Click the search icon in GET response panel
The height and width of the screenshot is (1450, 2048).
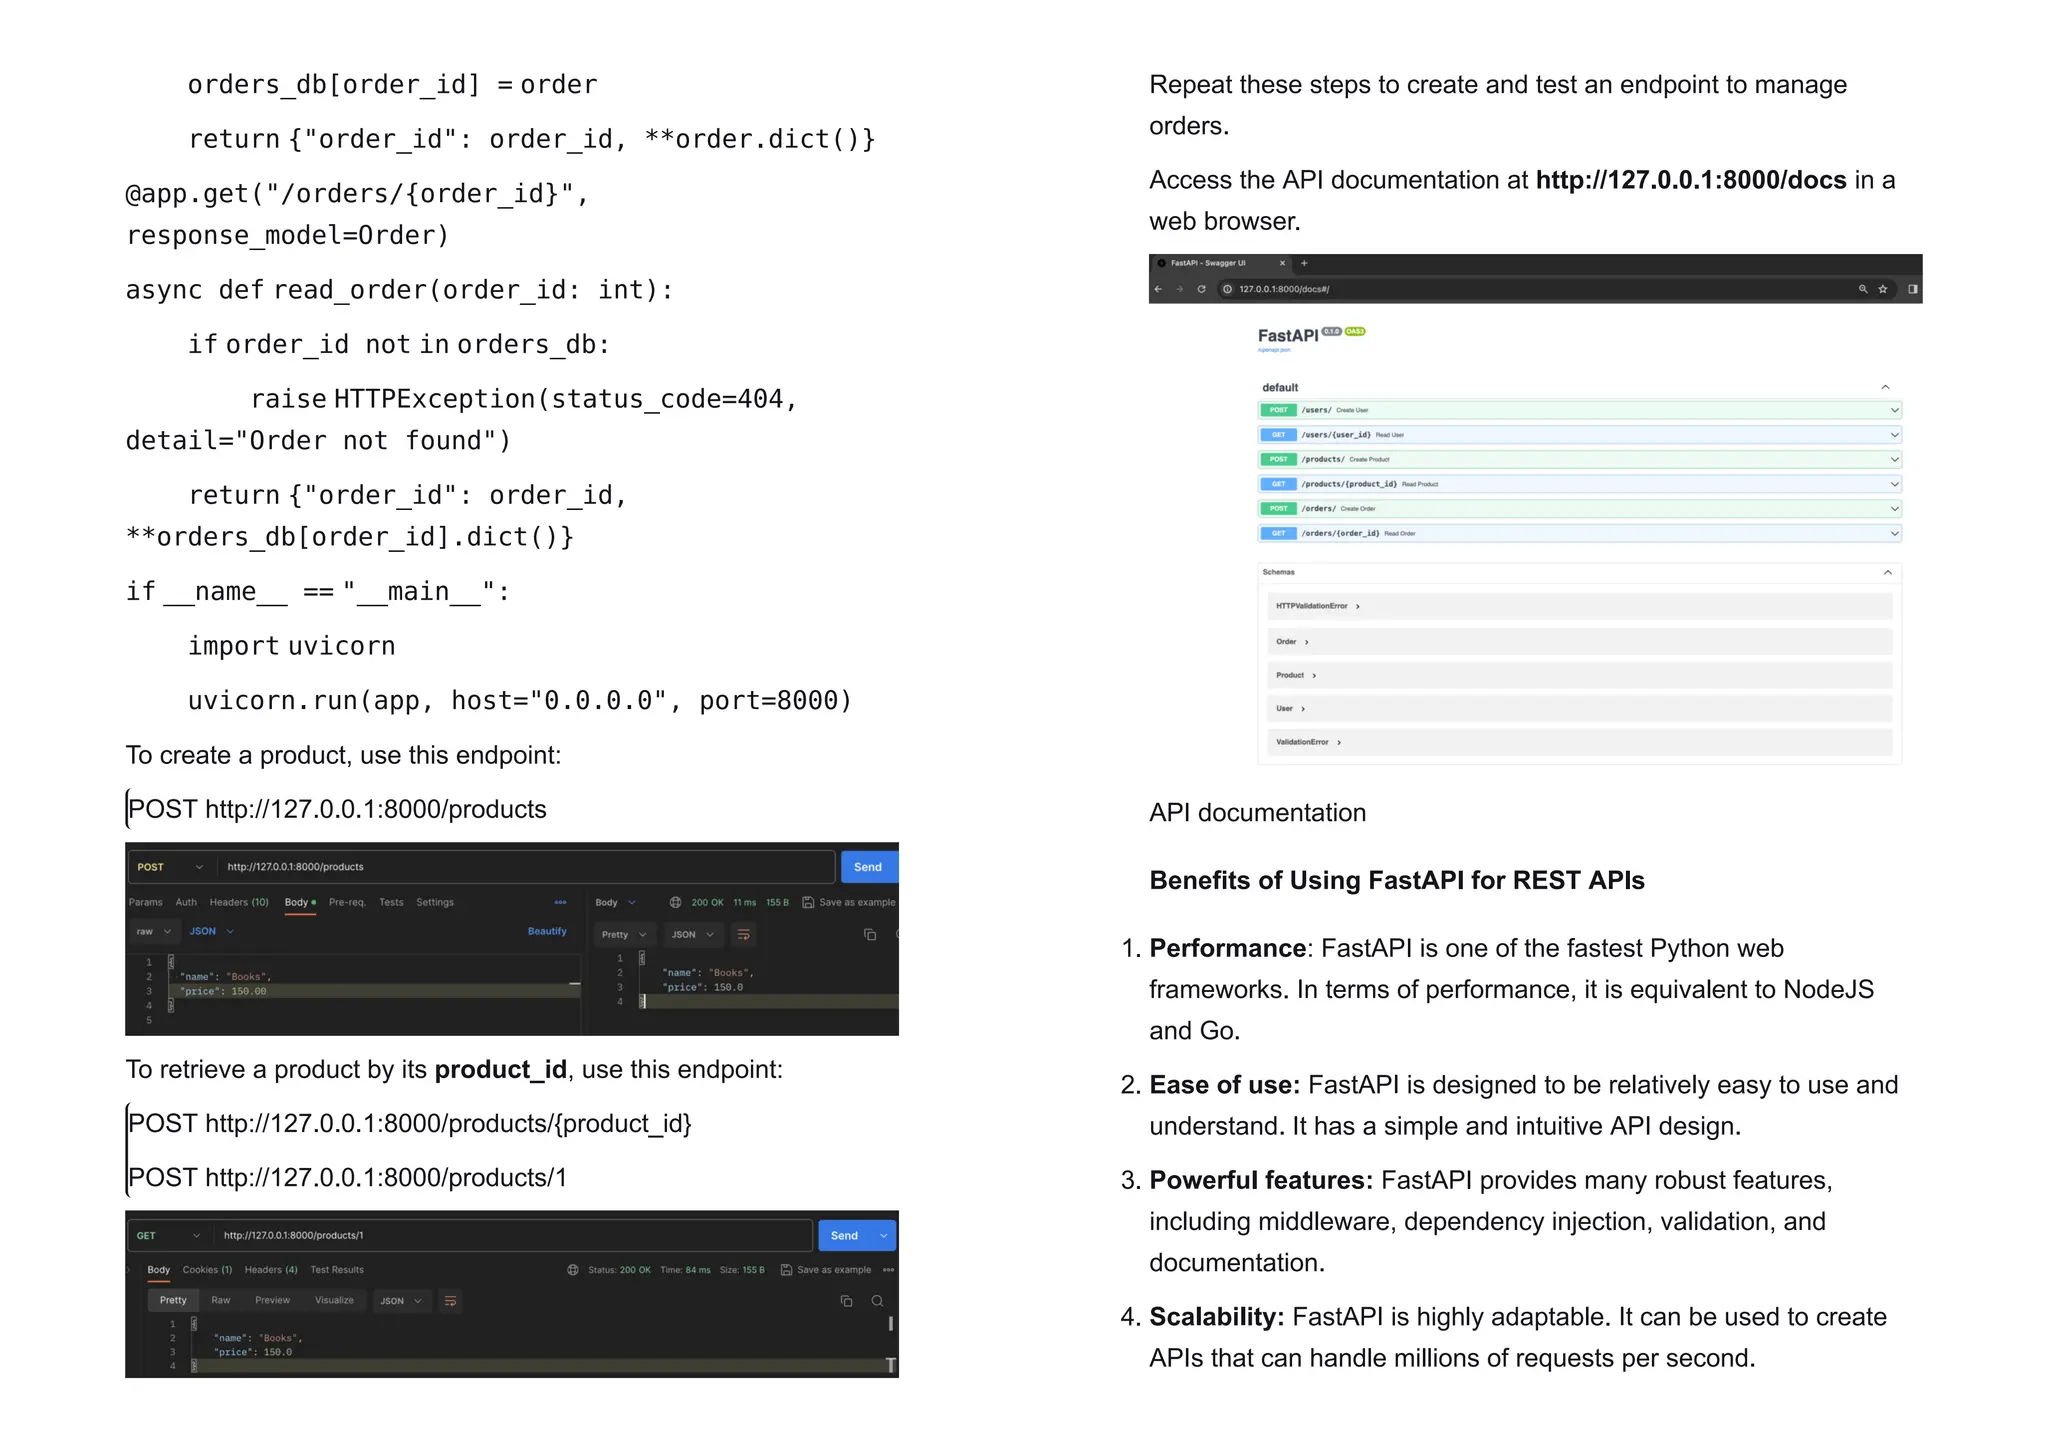click(x=877, y=1301)
